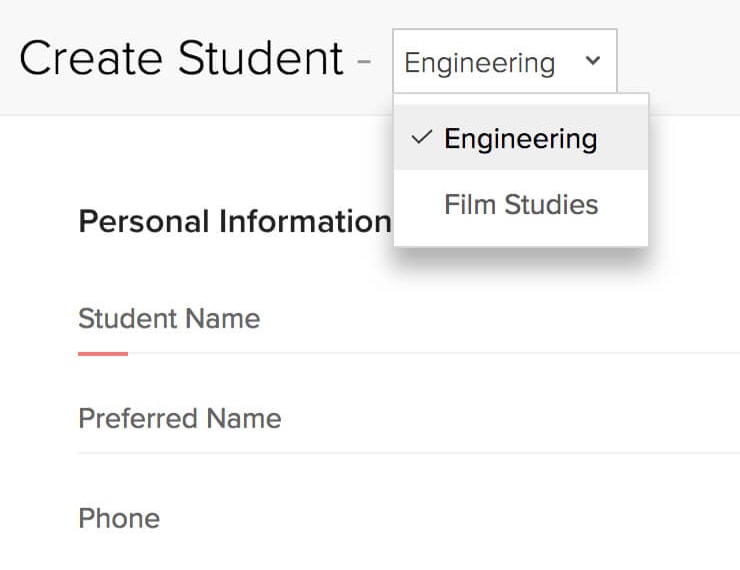Click the Student Name label text

(169, 319)
